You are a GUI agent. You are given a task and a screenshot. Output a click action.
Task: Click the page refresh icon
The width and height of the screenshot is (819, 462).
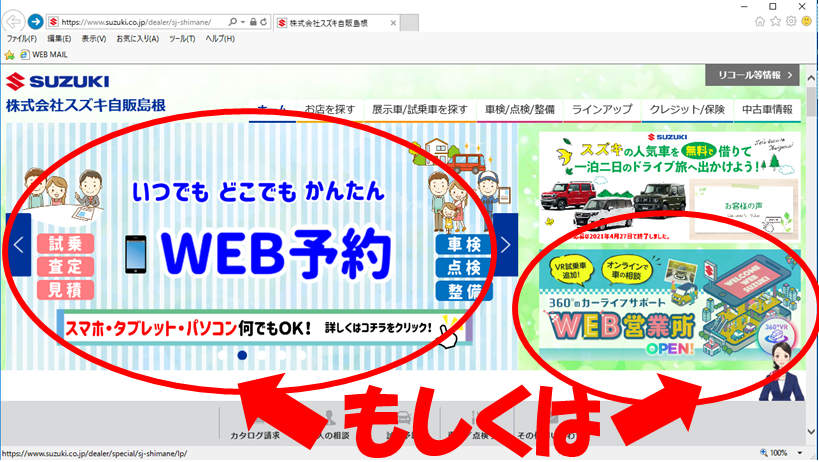click(x=264, y=22)
